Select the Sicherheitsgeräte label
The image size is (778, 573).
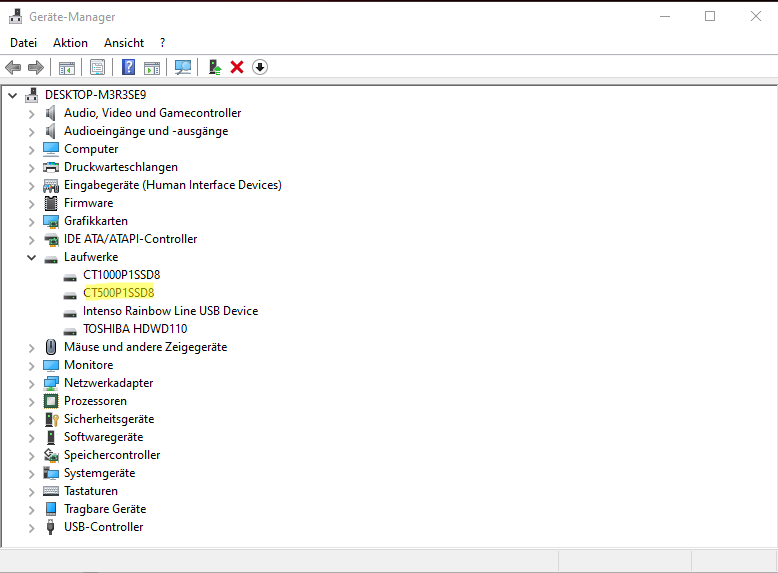coord(109,419)
